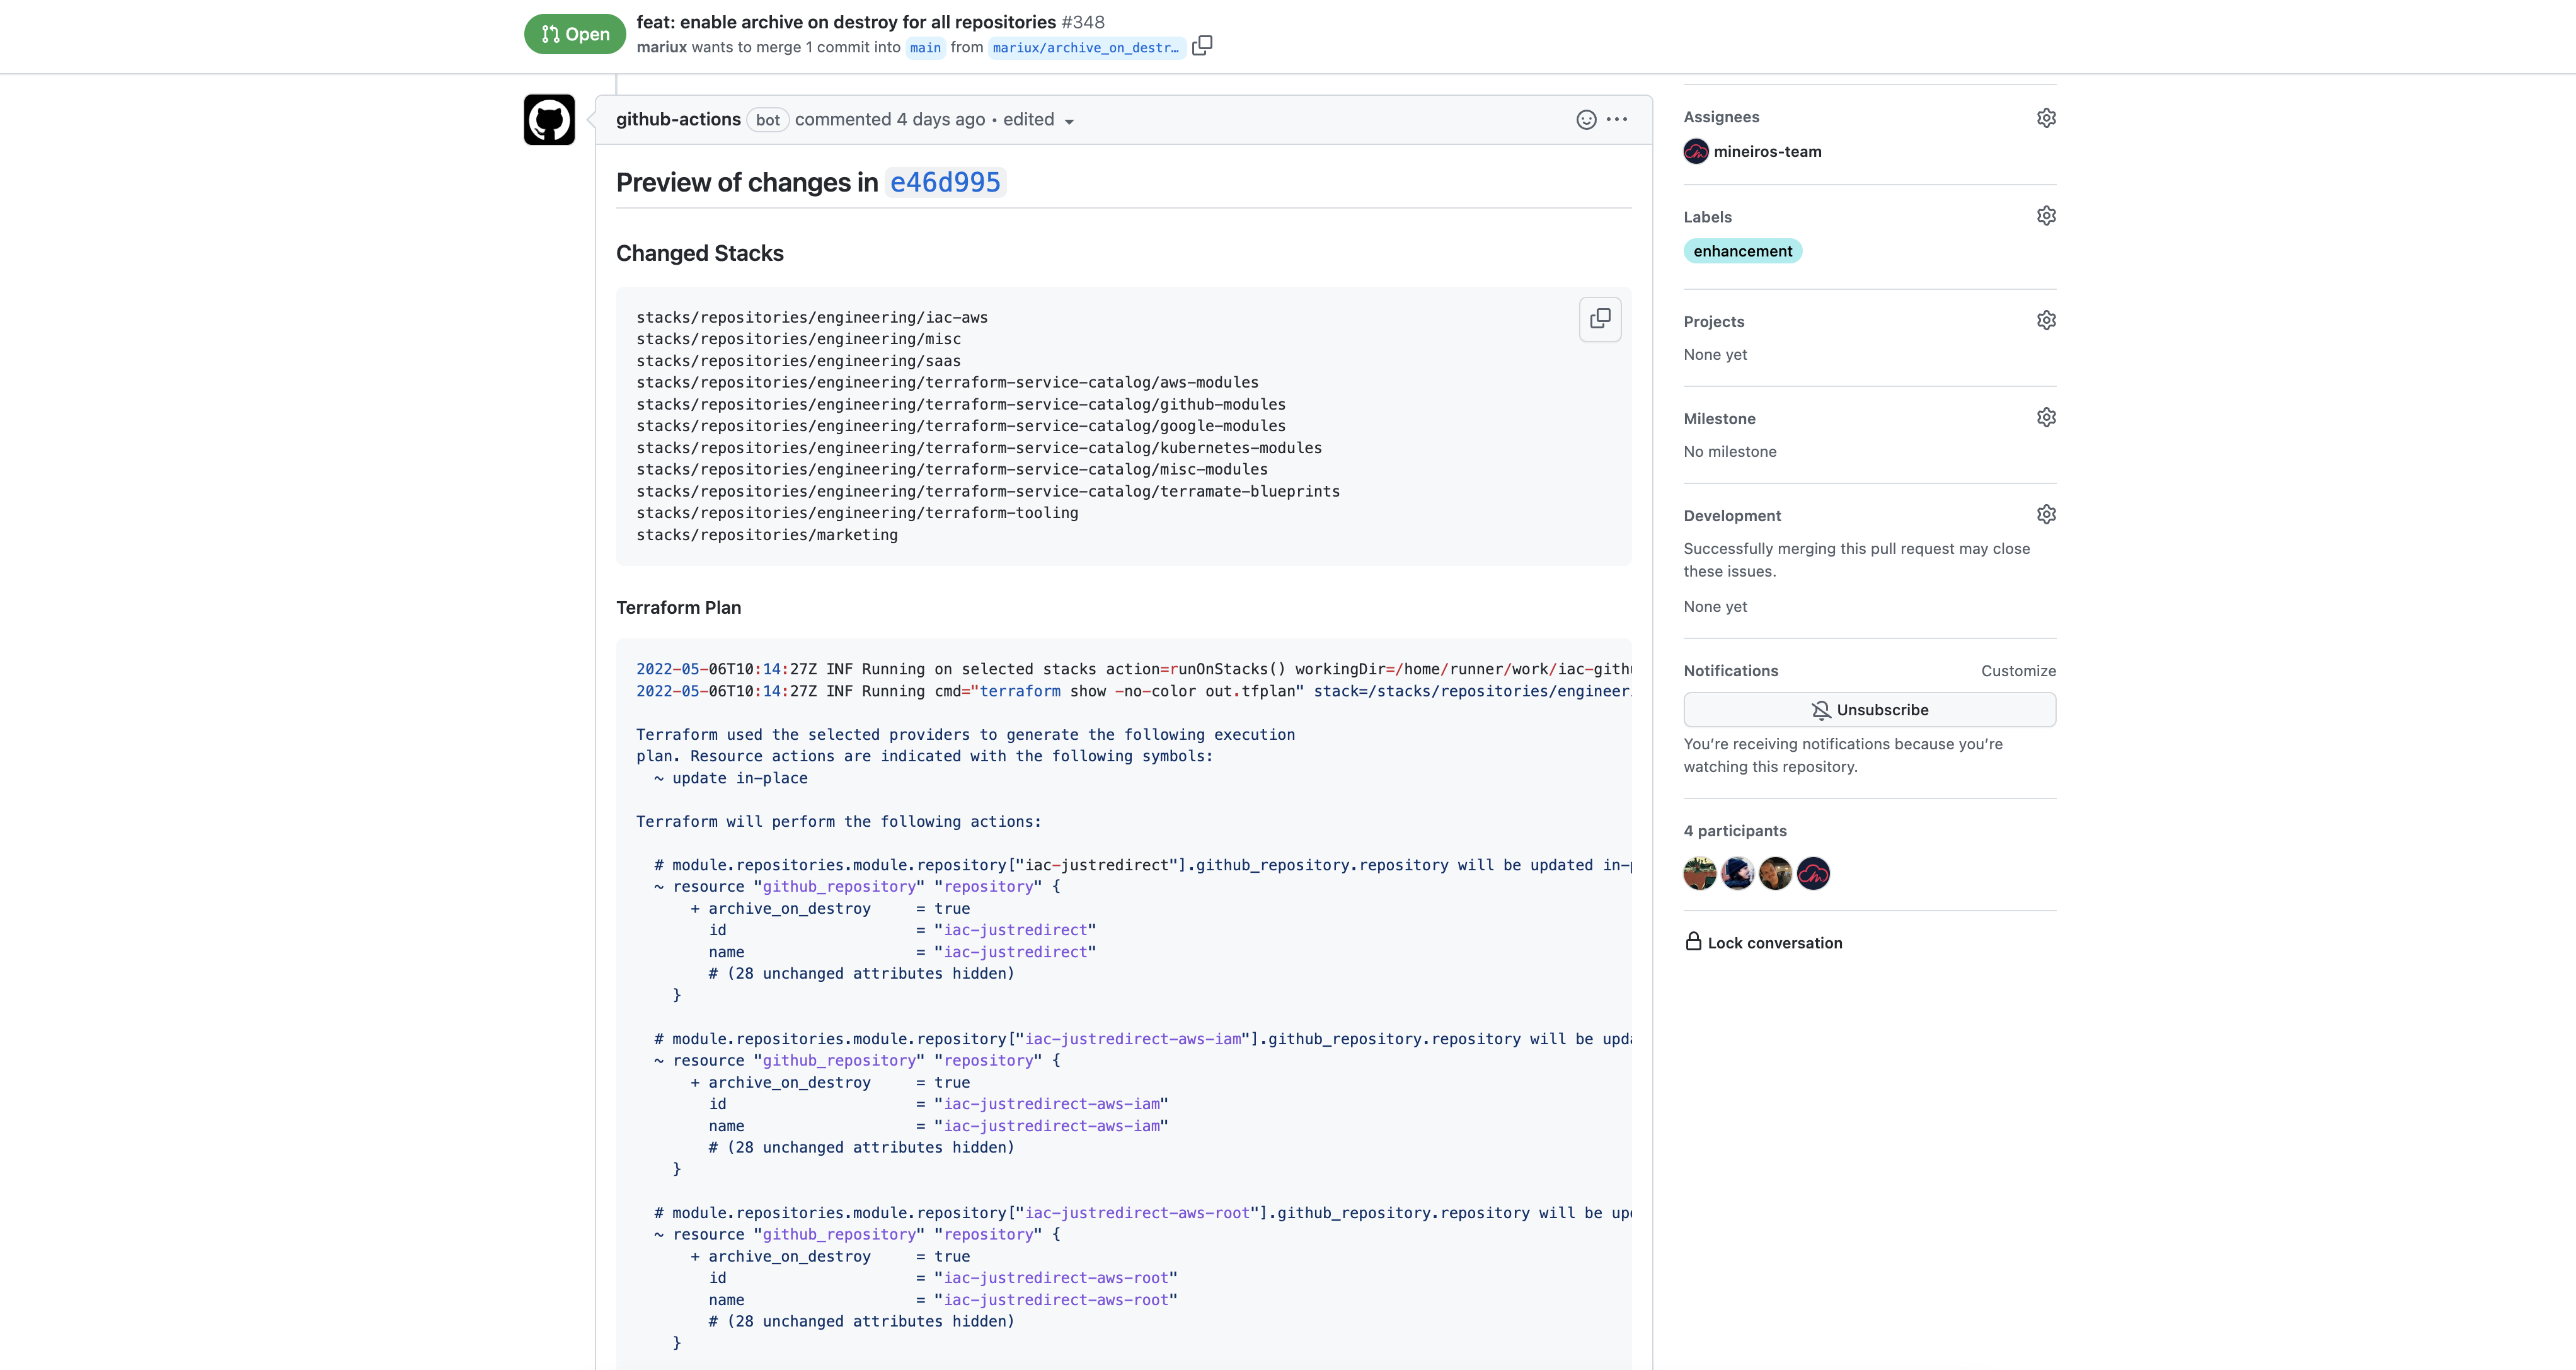Click the Unsubscribe notifications button
Image resolution: width=2576 pixels, height=1370 pixels.
point(1869,710)
